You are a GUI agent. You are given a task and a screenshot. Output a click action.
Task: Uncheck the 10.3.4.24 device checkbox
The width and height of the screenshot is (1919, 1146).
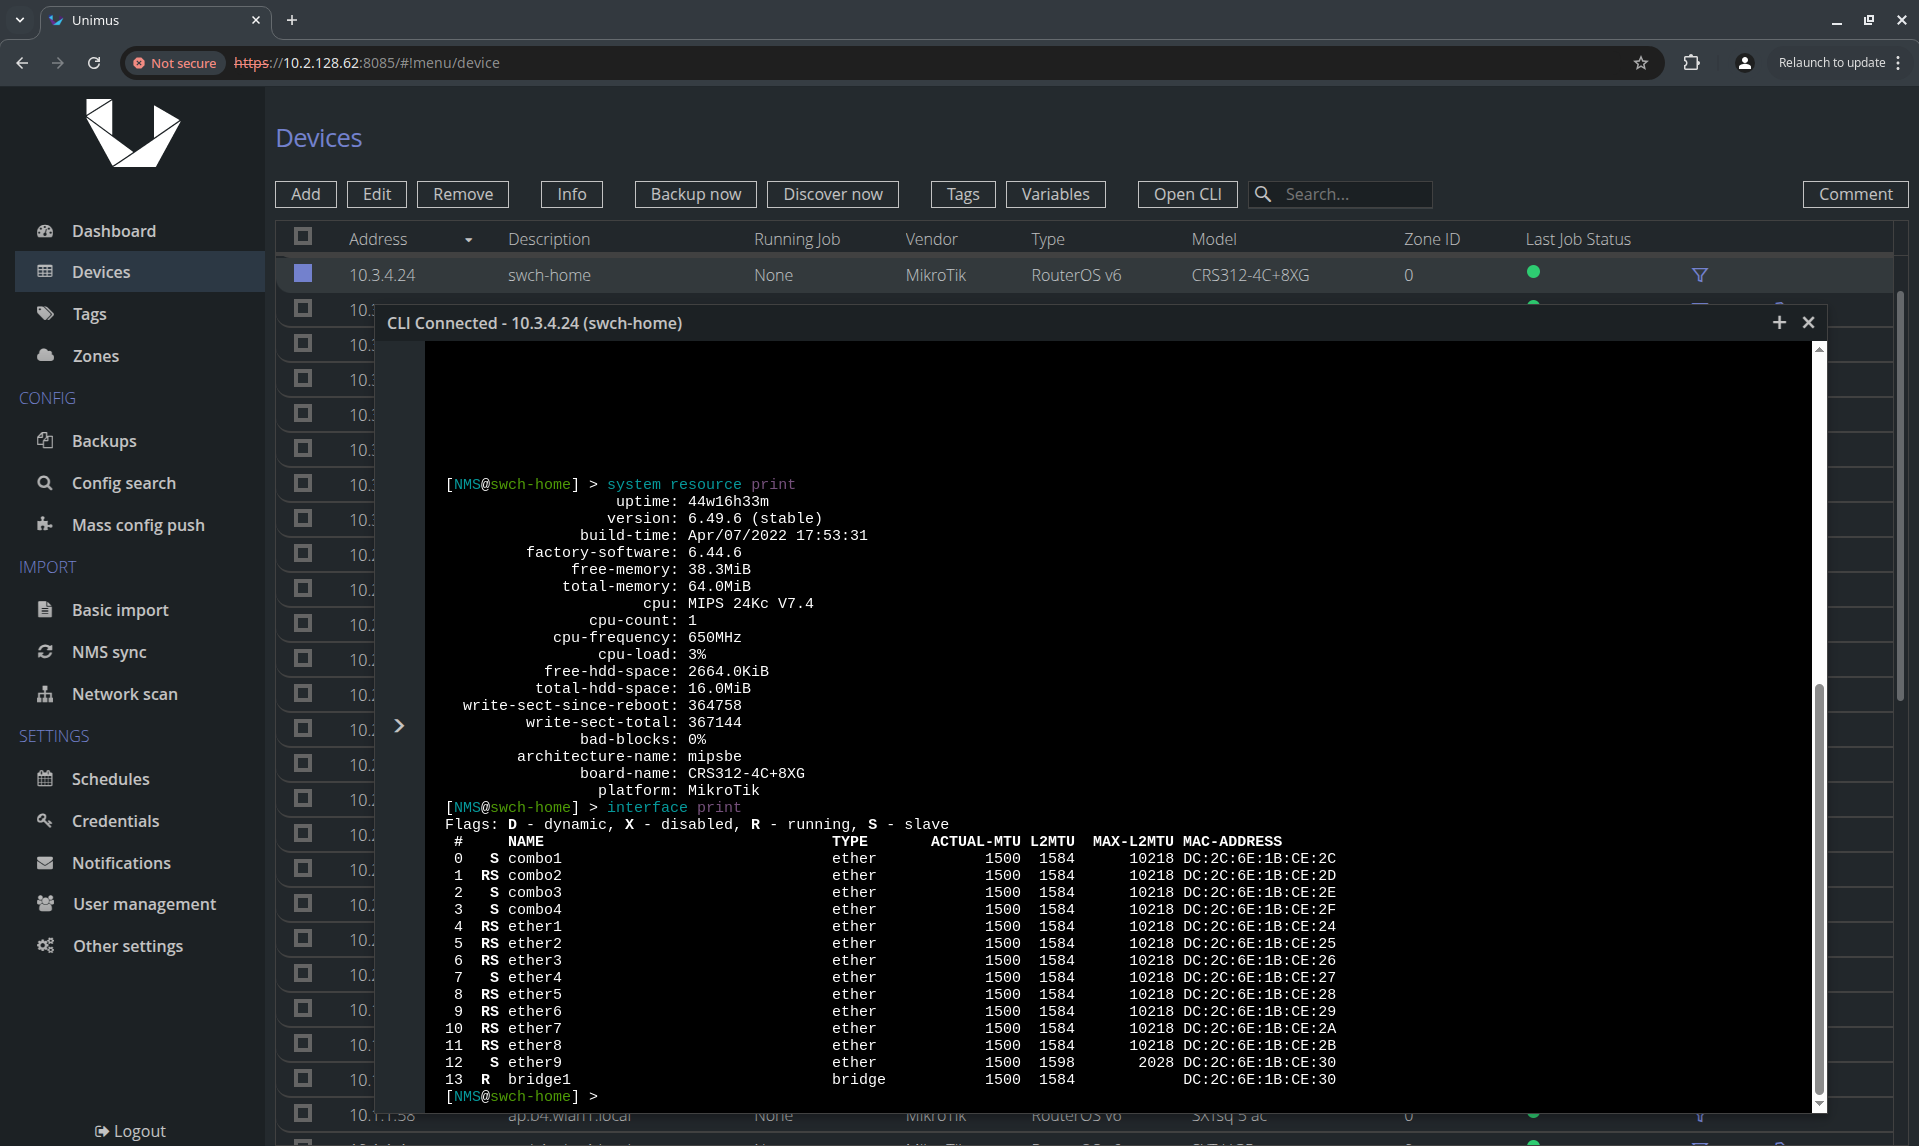303,274
